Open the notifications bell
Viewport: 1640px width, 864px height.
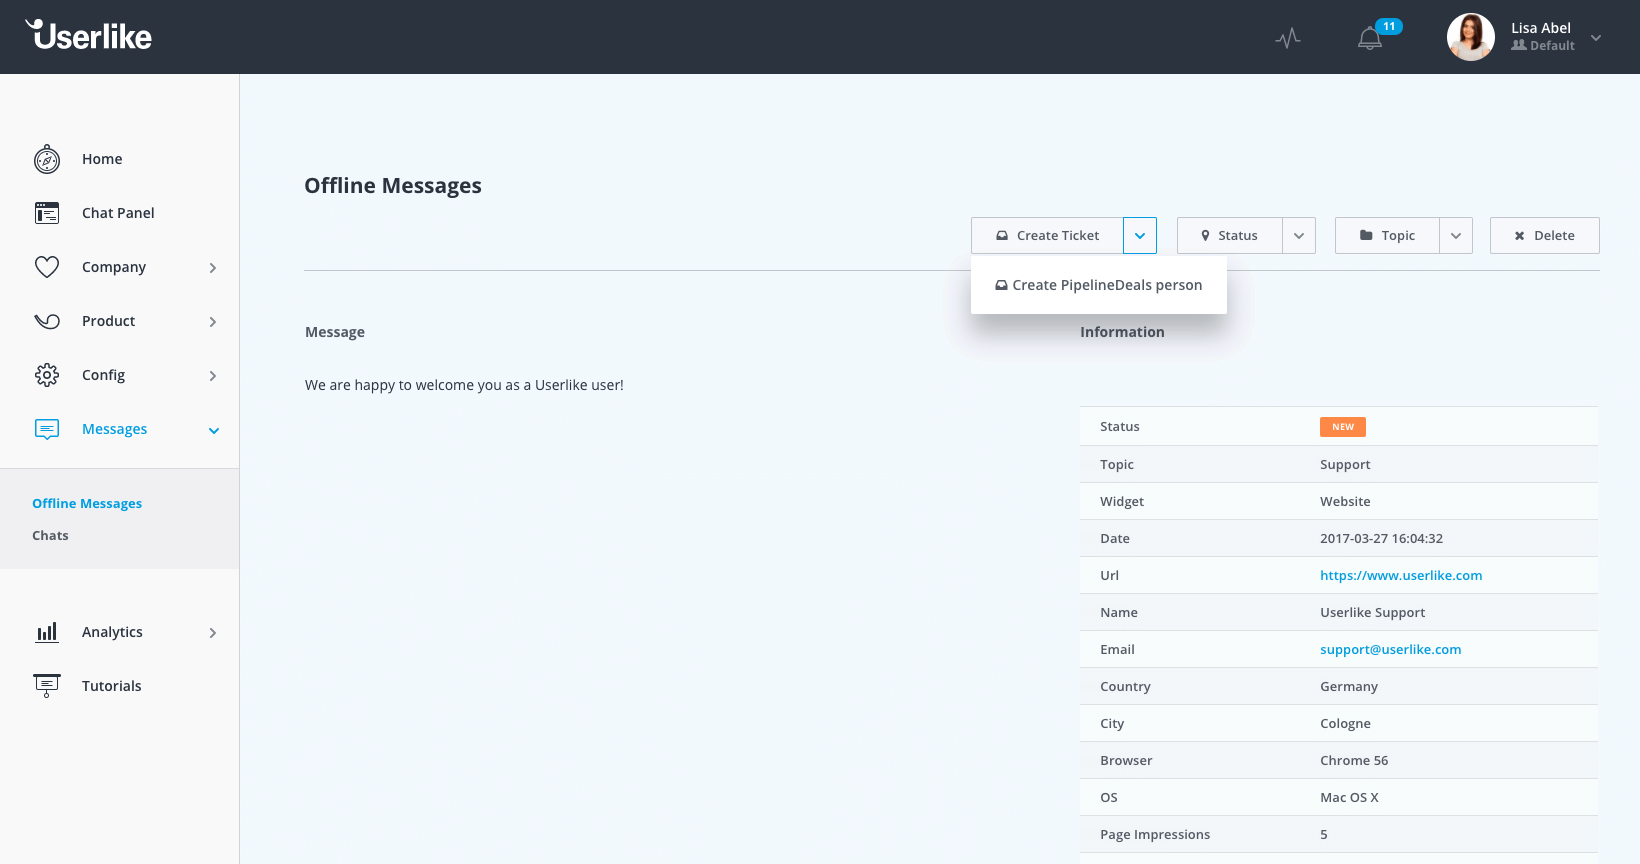click(1370, 38)
